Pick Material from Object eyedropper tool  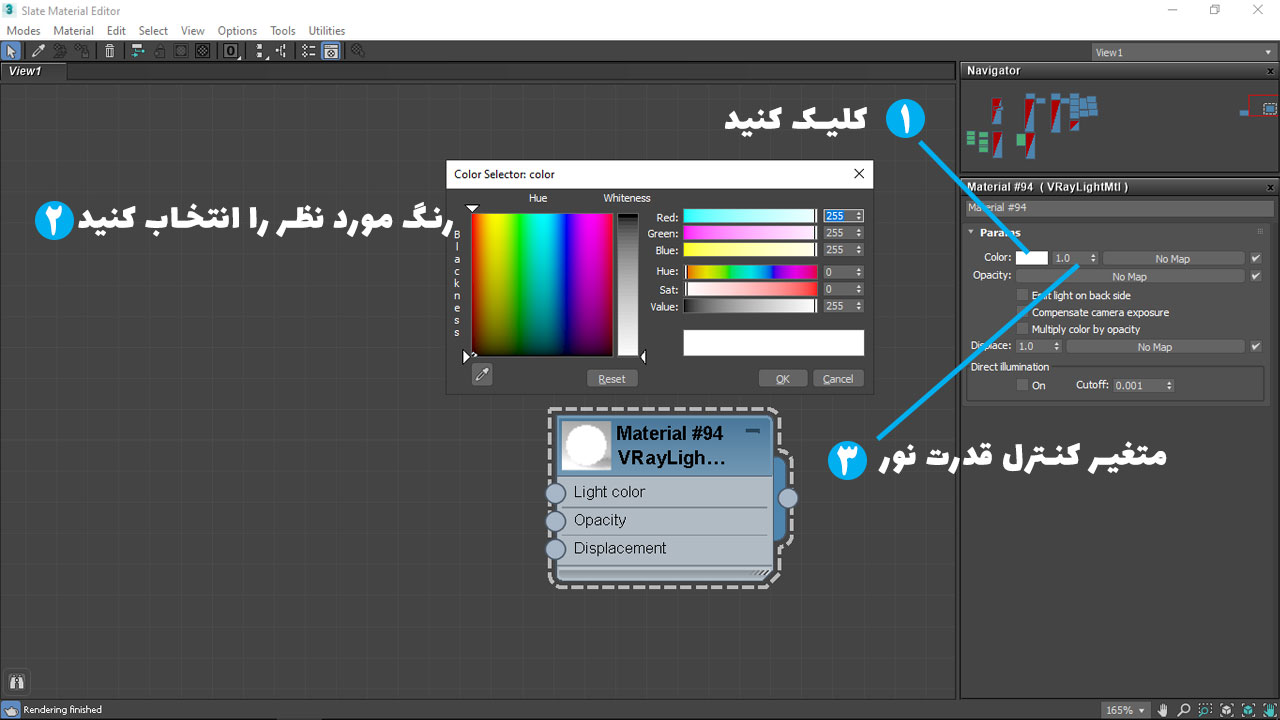coord(38,51)
